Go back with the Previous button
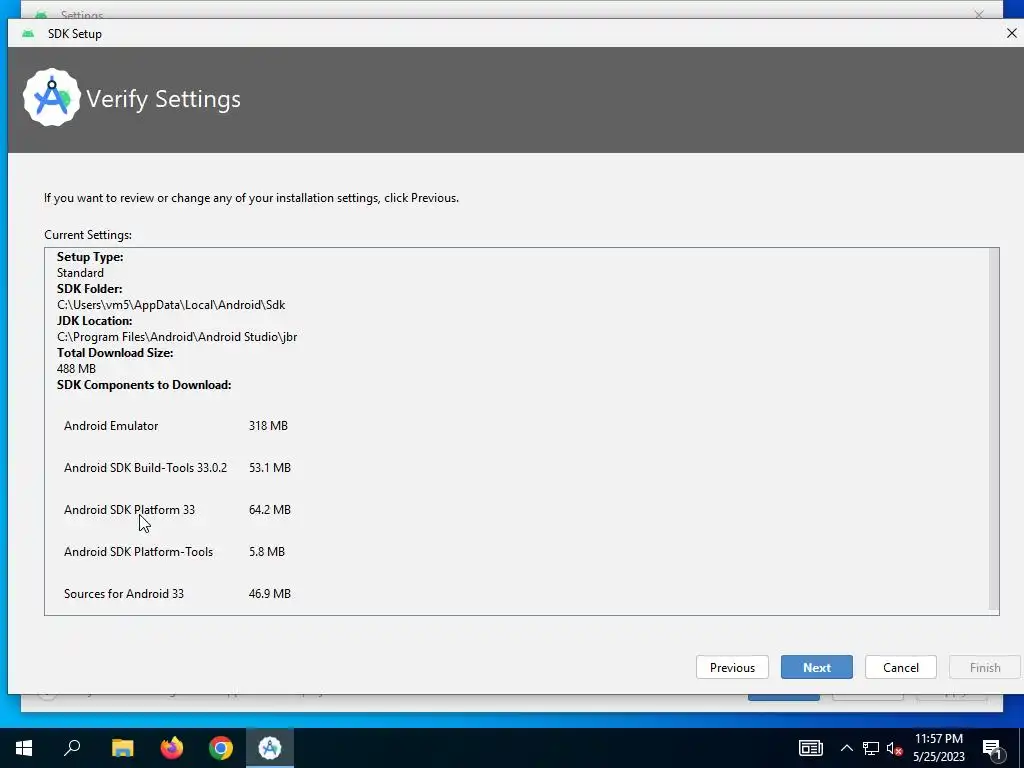The image size is (1024, 768). point(732,667)
